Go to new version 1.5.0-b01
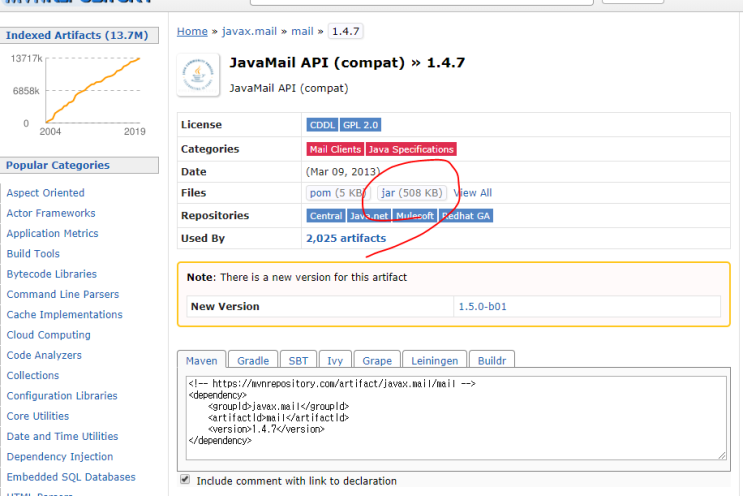This screenshot has width=743, height=496. [482, 306]
